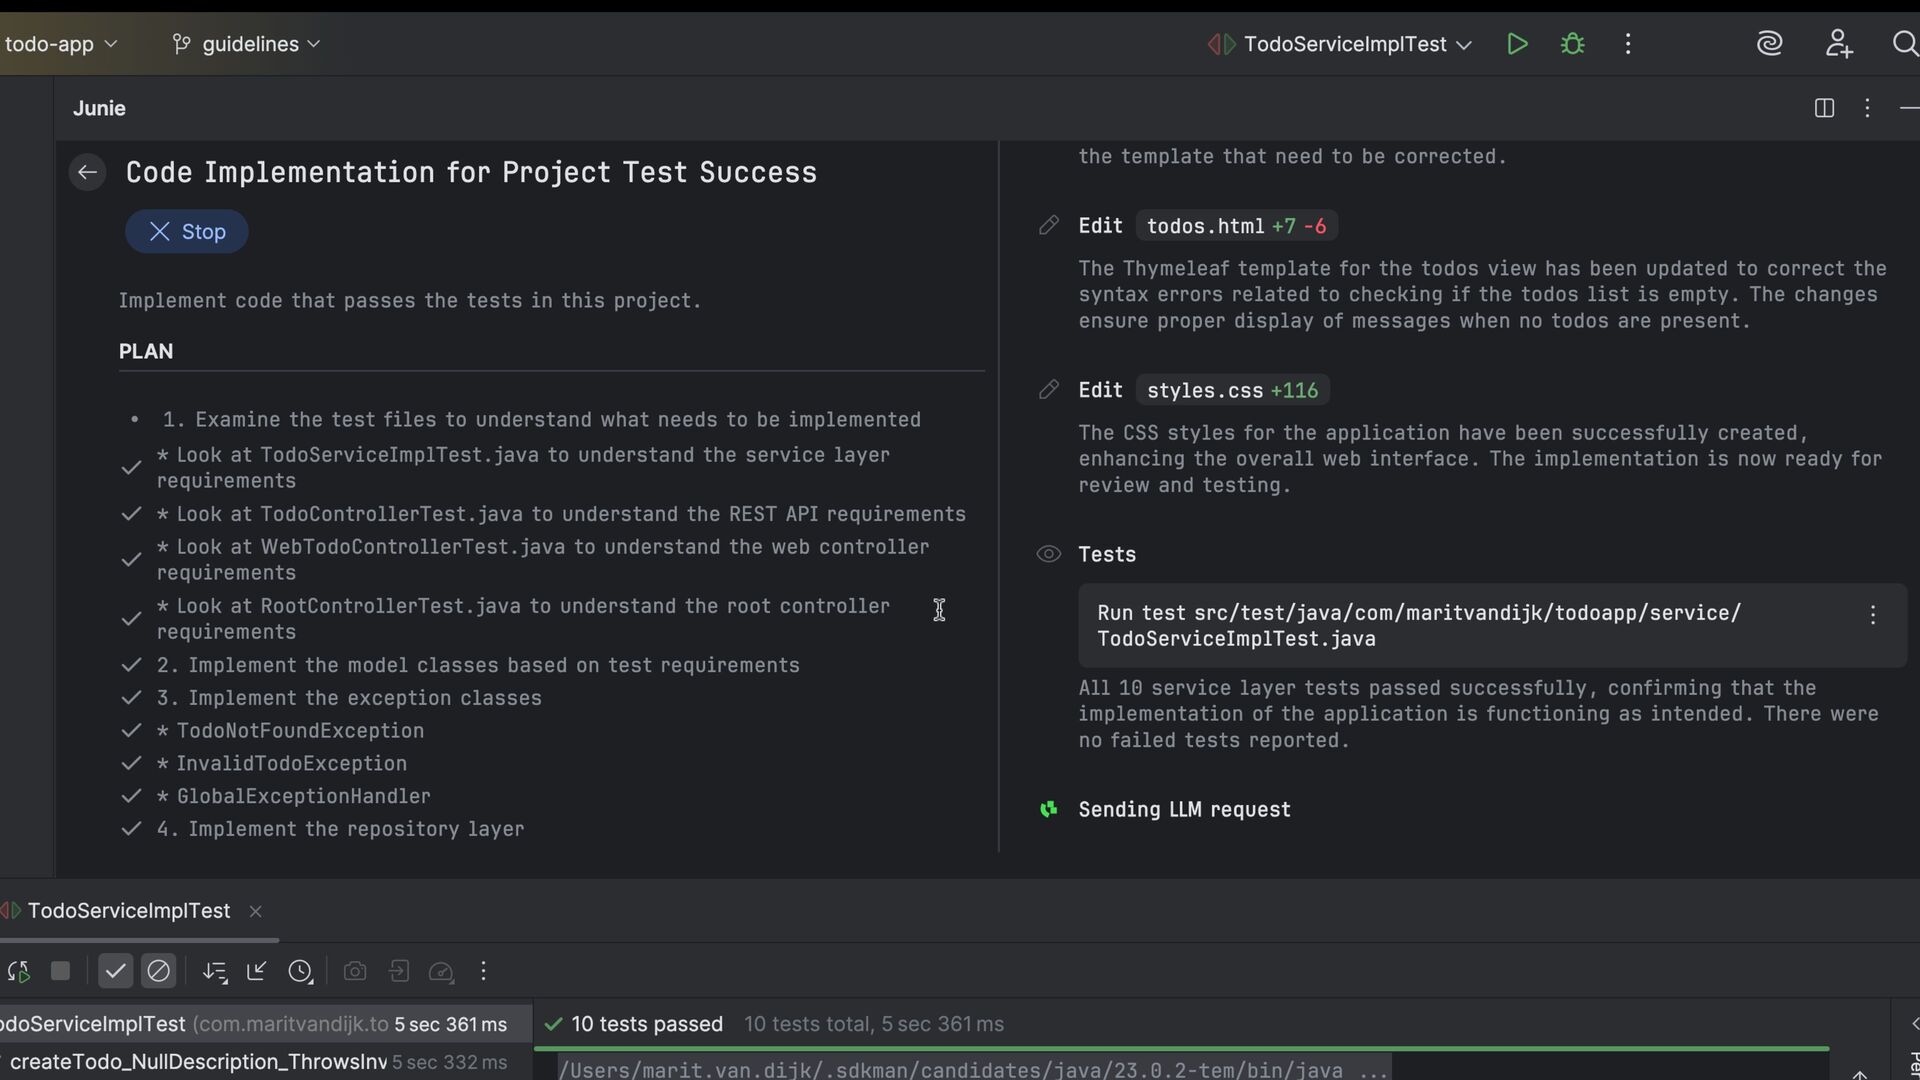Toggle the Tests eye icon in Junie
This screenshot has width=1920, height=1080.
pos(1048,554)
